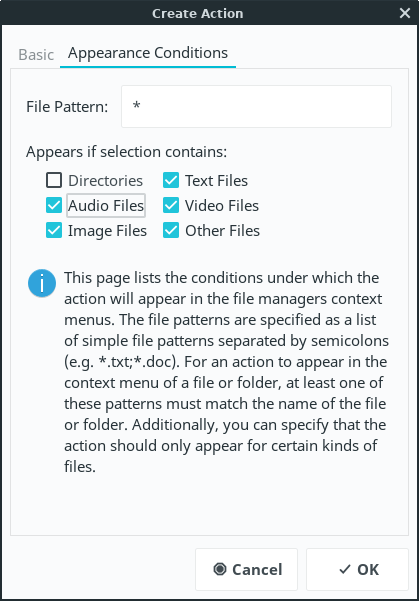Click the circle icon on Cancel button

220,569
